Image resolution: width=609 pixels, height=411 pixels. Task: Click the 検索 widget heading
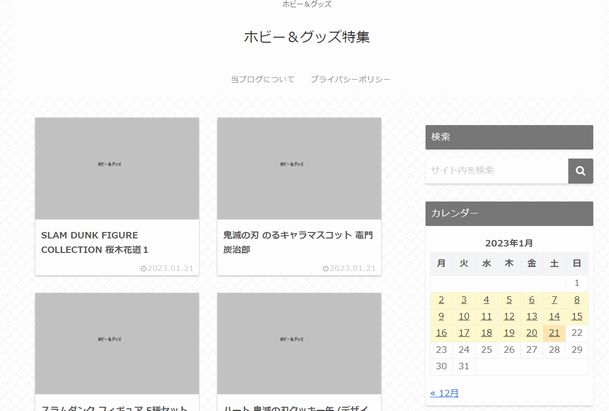pos(509,137)
